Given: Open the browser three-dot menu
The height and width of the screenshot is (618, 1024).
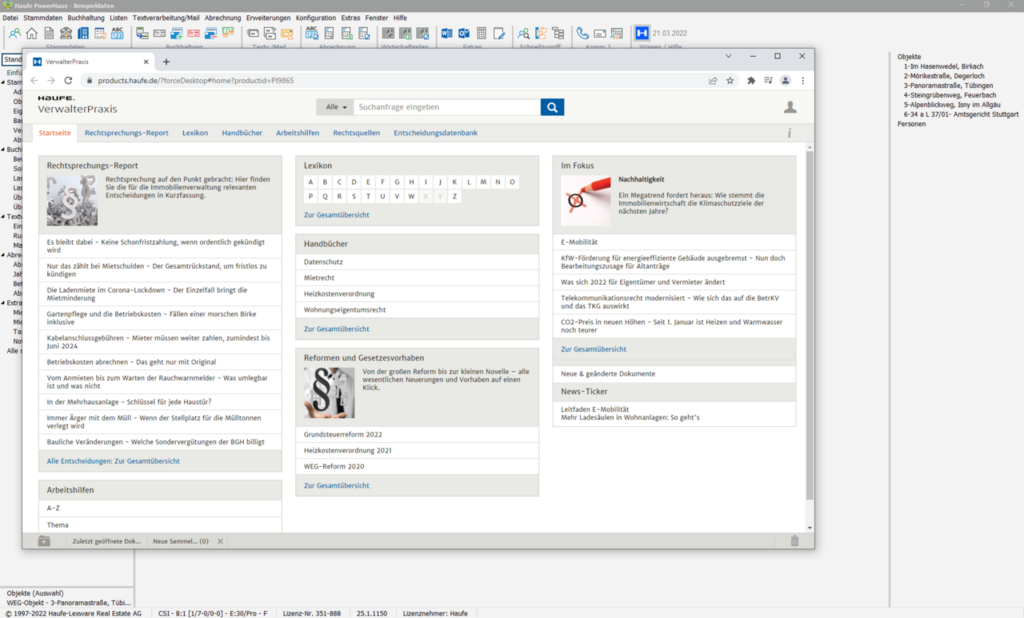Looking at the screenshot, I should (x=803, y=80).
